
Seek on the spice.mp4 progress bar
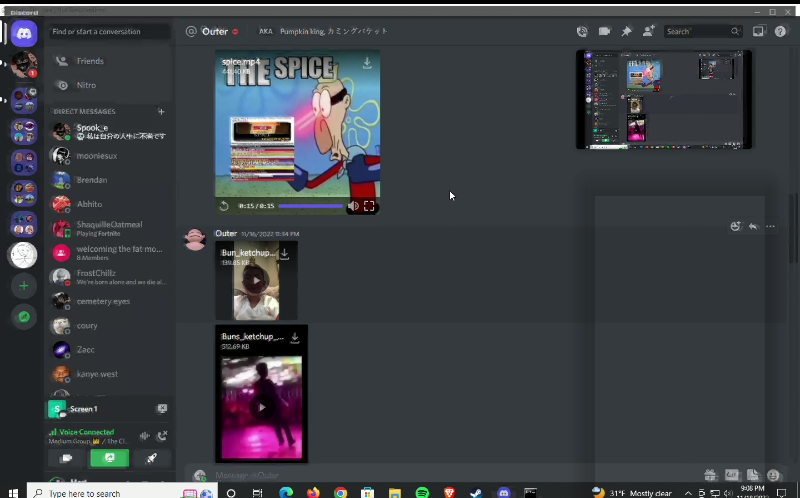click(310, 206)
